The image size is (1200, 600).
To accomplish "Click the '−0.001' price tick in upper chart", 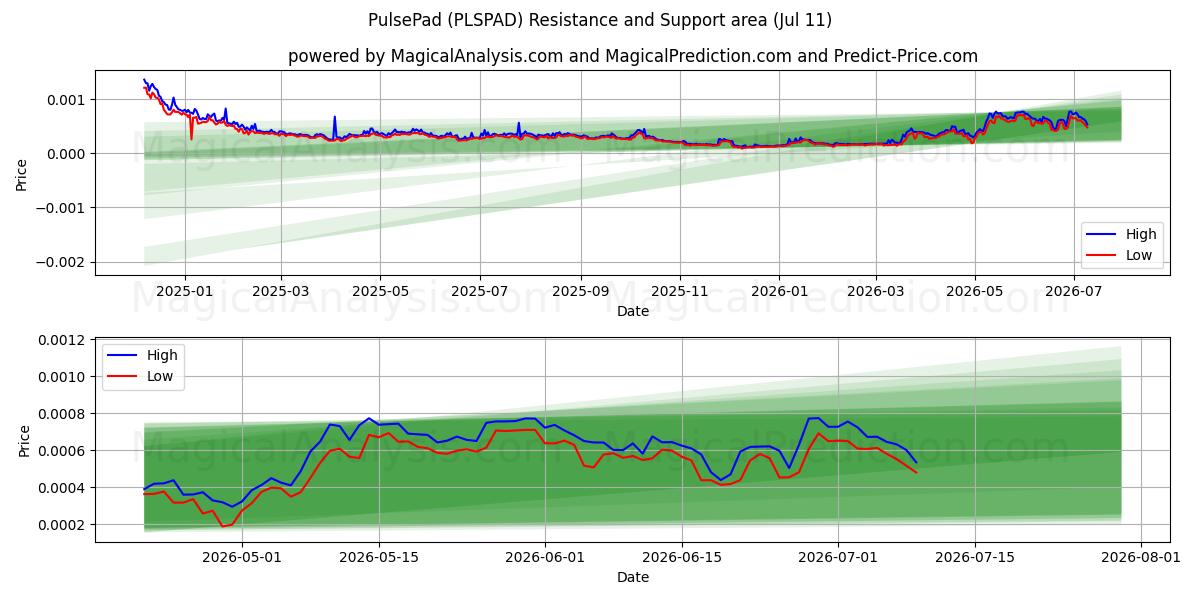I will 63,208.
